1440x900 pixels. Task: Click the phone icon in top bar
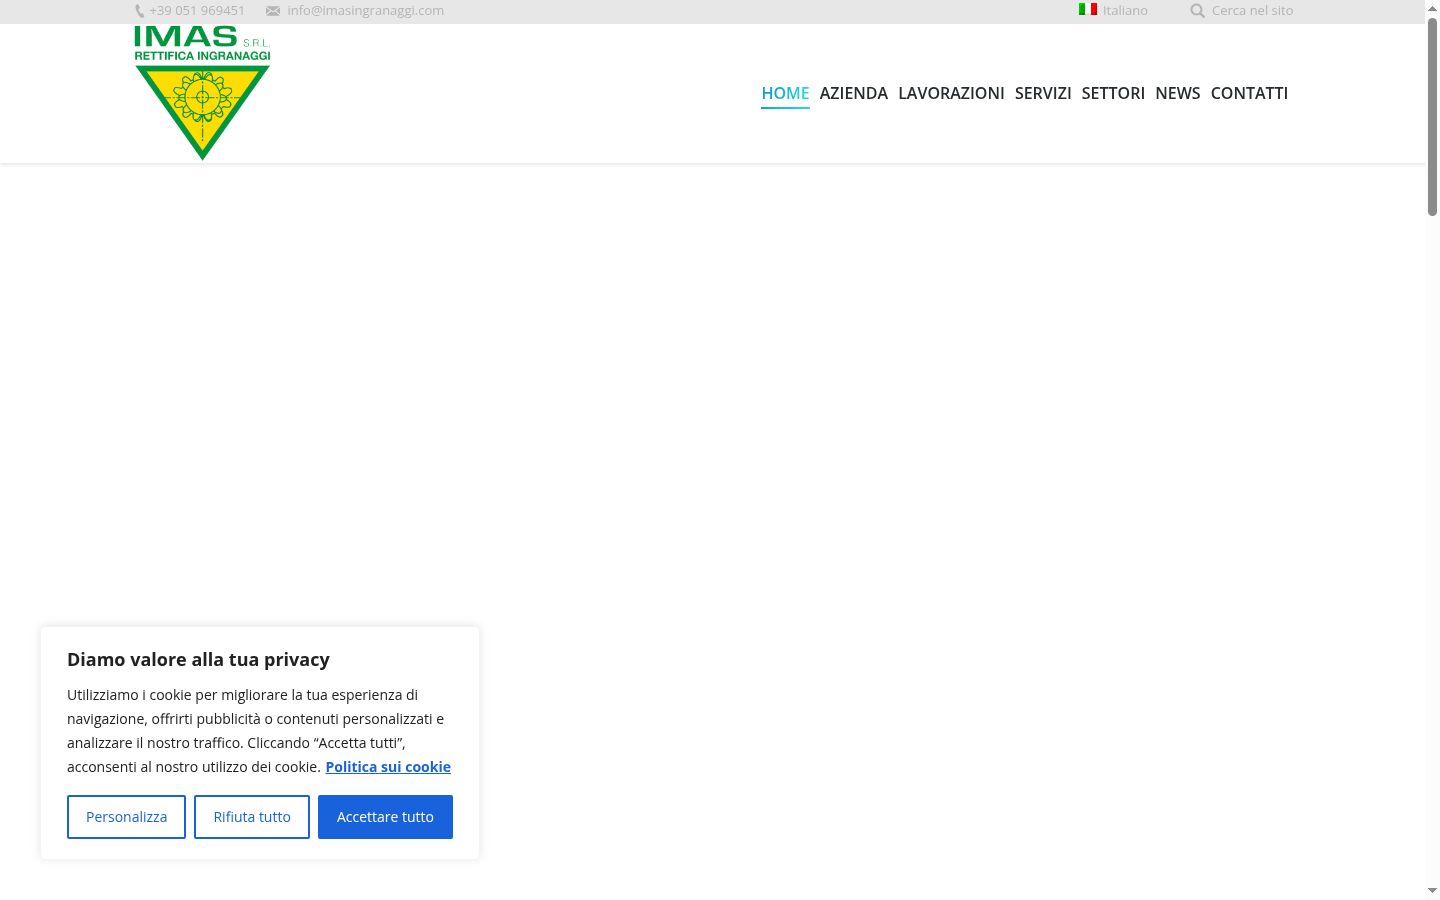139,11
